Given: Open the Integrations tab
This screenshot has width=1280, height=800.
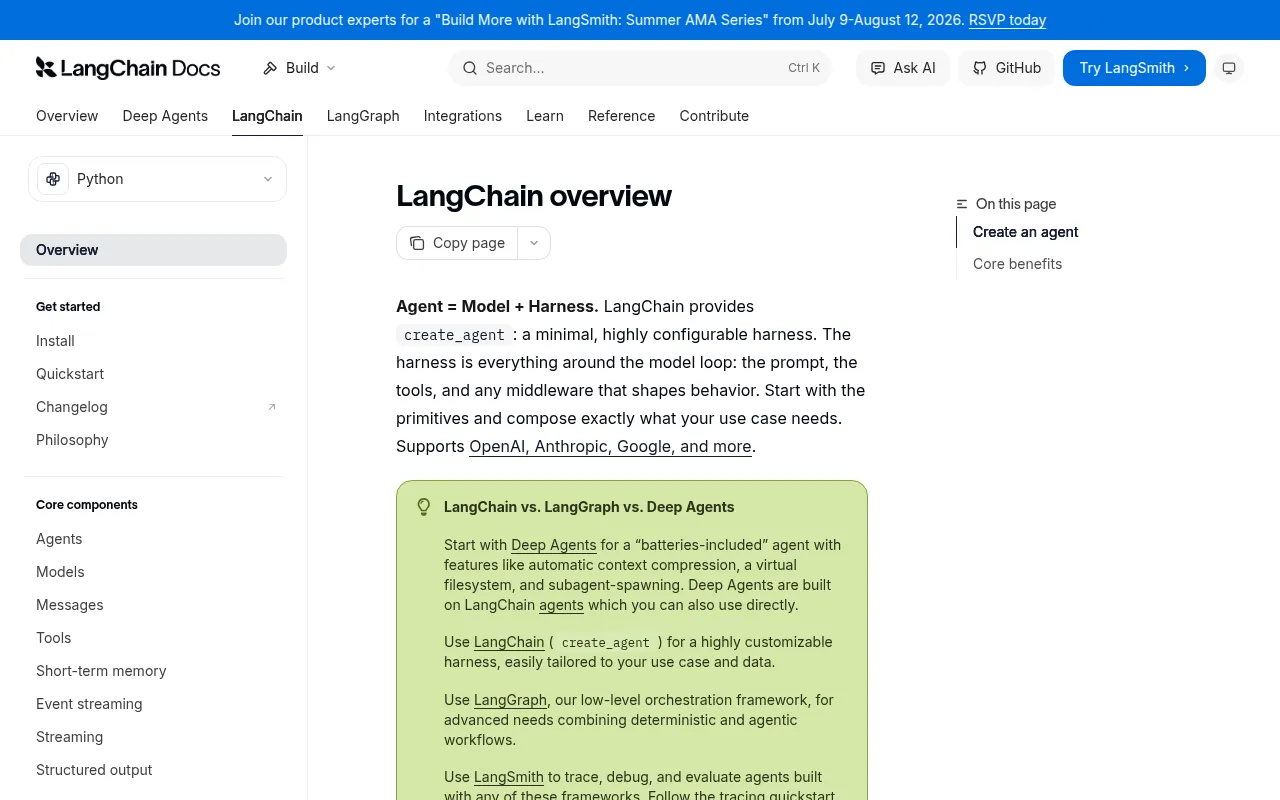Looking at the screenshot, I should click(463, 116).
